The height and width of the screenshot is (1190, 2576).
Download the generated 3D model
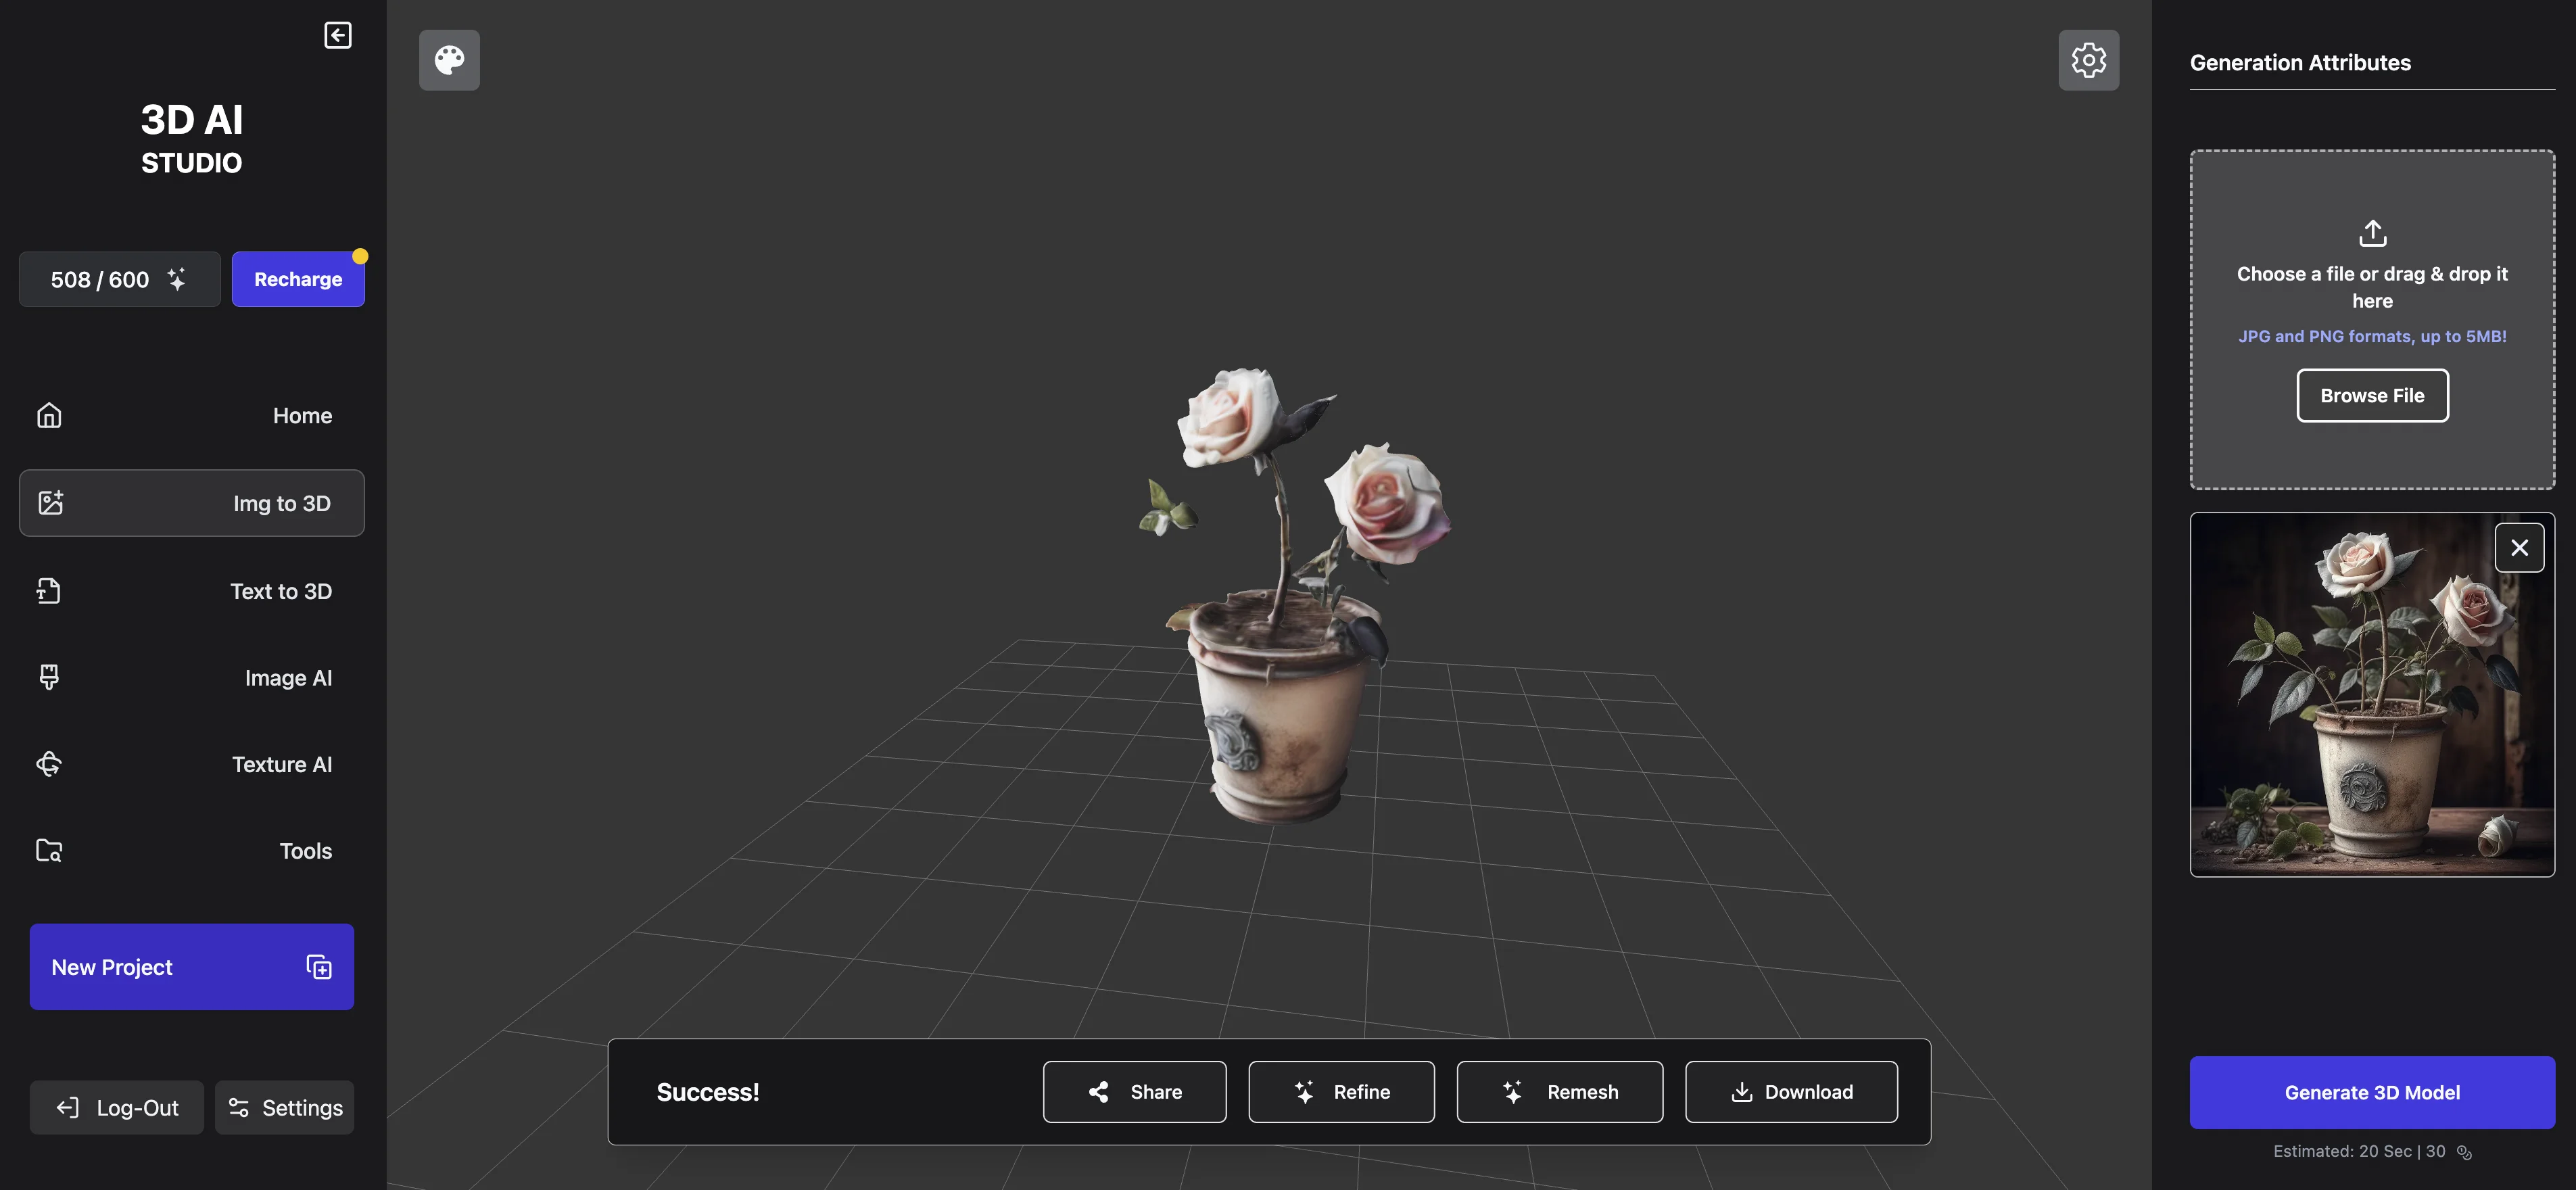[x=1791, y=1092]
